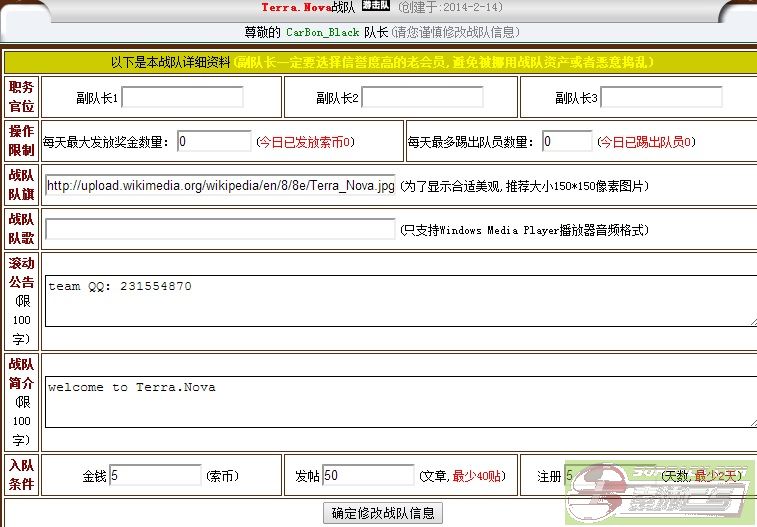Grab the team intro textarea resize handle
Viewport: 757px width, 527px height.
pyautogui.click(x=752, y=422)
